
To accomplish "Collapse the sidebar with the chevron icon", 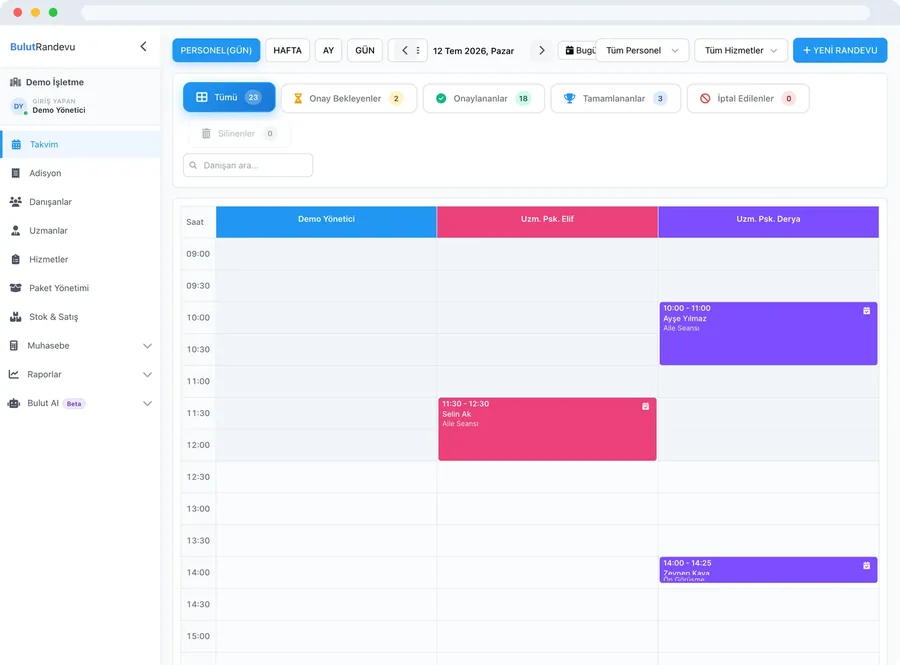I will (143, 46).
